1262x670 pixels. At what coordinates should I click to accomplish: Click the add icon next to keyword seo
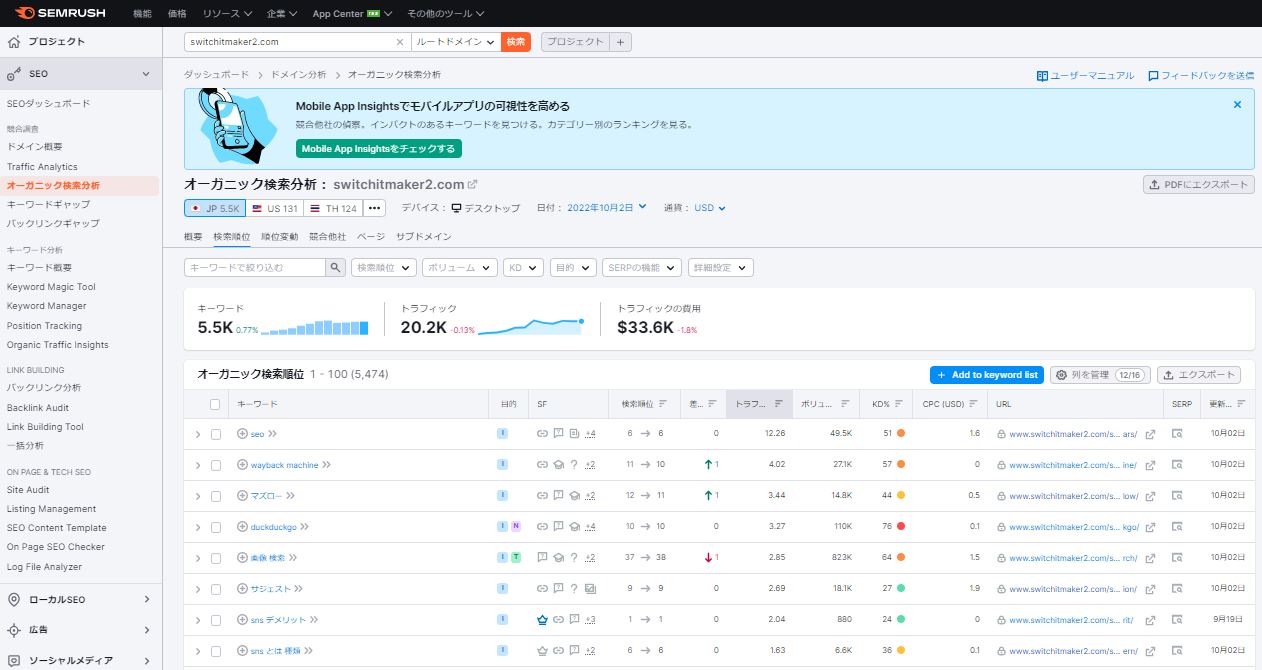[x=242, y=434]
